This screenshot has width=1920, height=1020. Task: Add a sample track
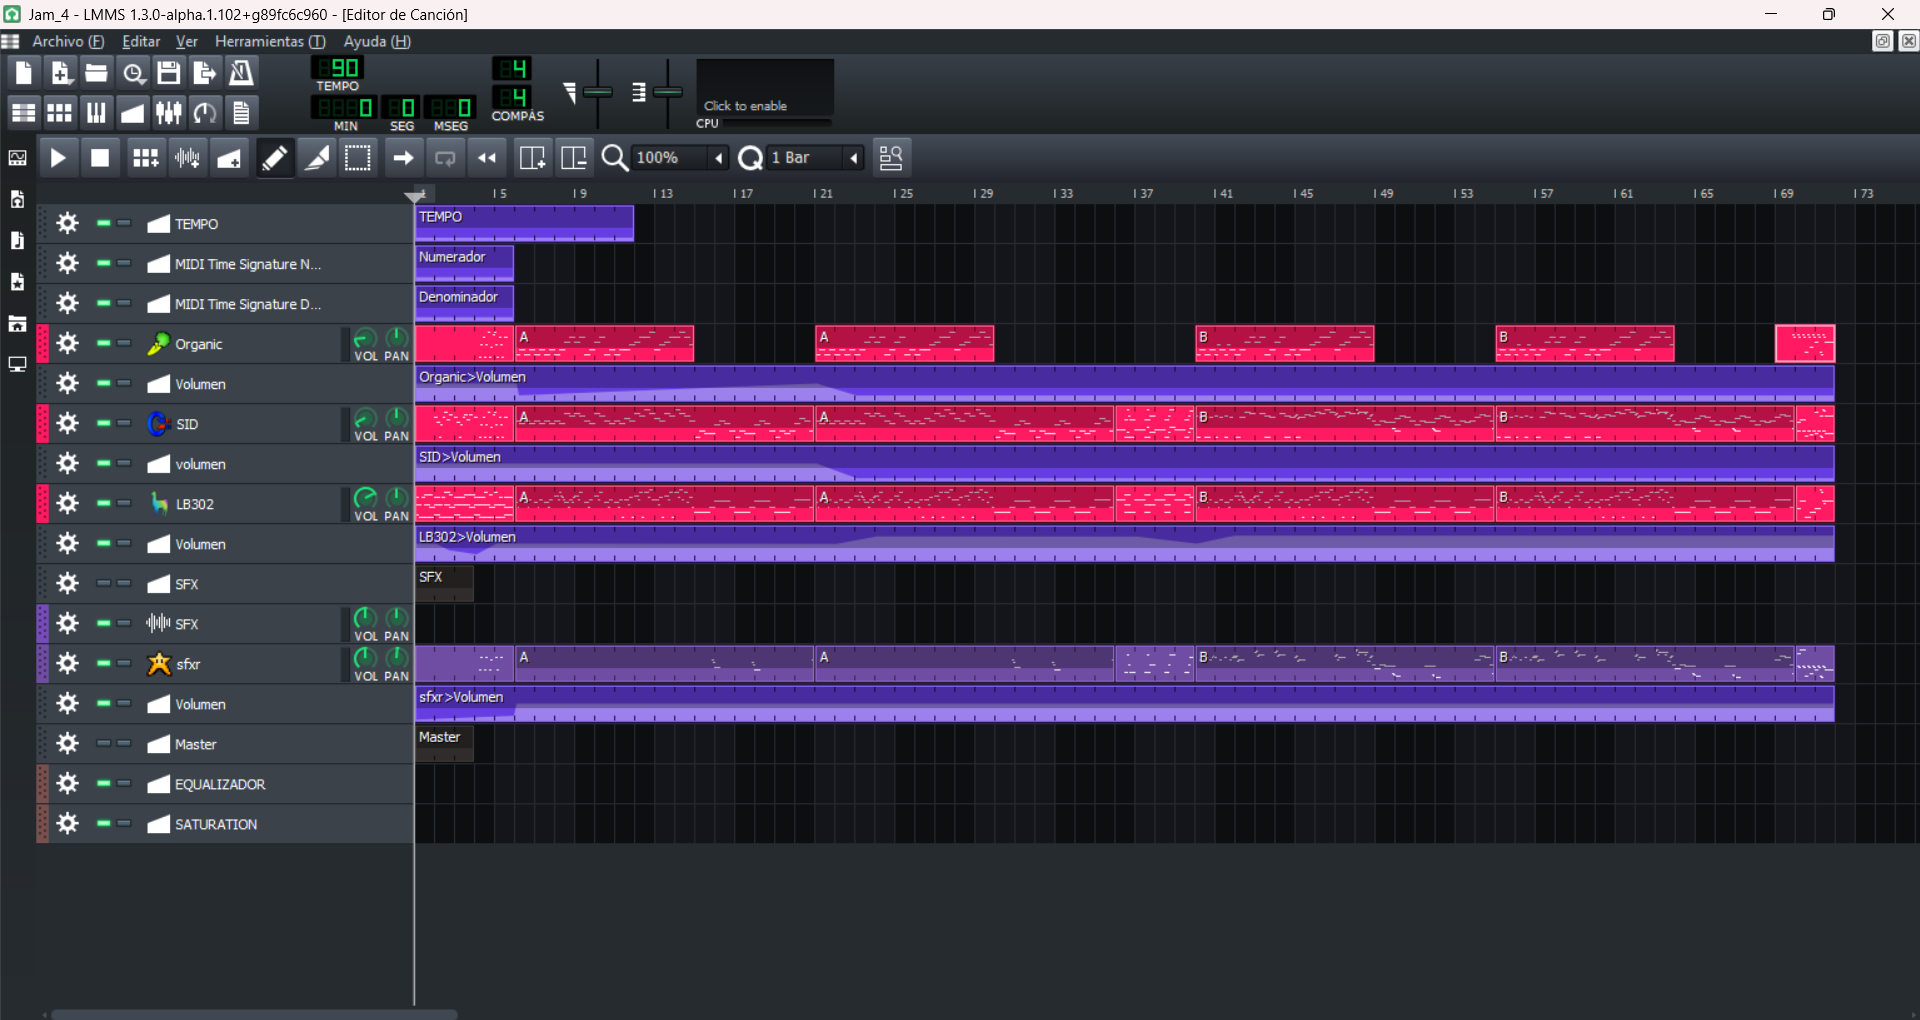[187, 158]
